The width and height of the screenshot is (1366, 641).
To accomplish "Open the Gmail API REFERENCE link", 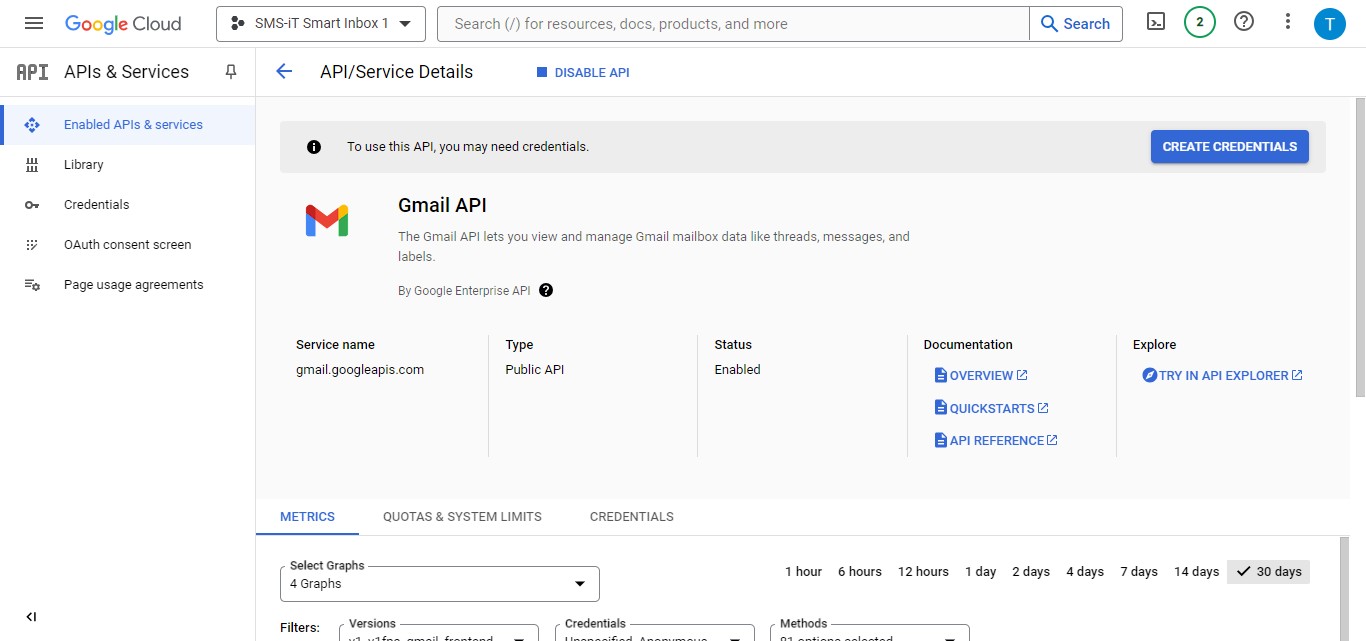I will [996, 440].
